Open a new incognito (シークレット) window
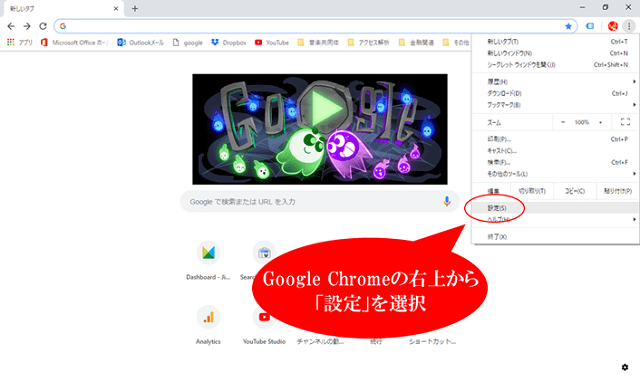 (x=555, y=64)
